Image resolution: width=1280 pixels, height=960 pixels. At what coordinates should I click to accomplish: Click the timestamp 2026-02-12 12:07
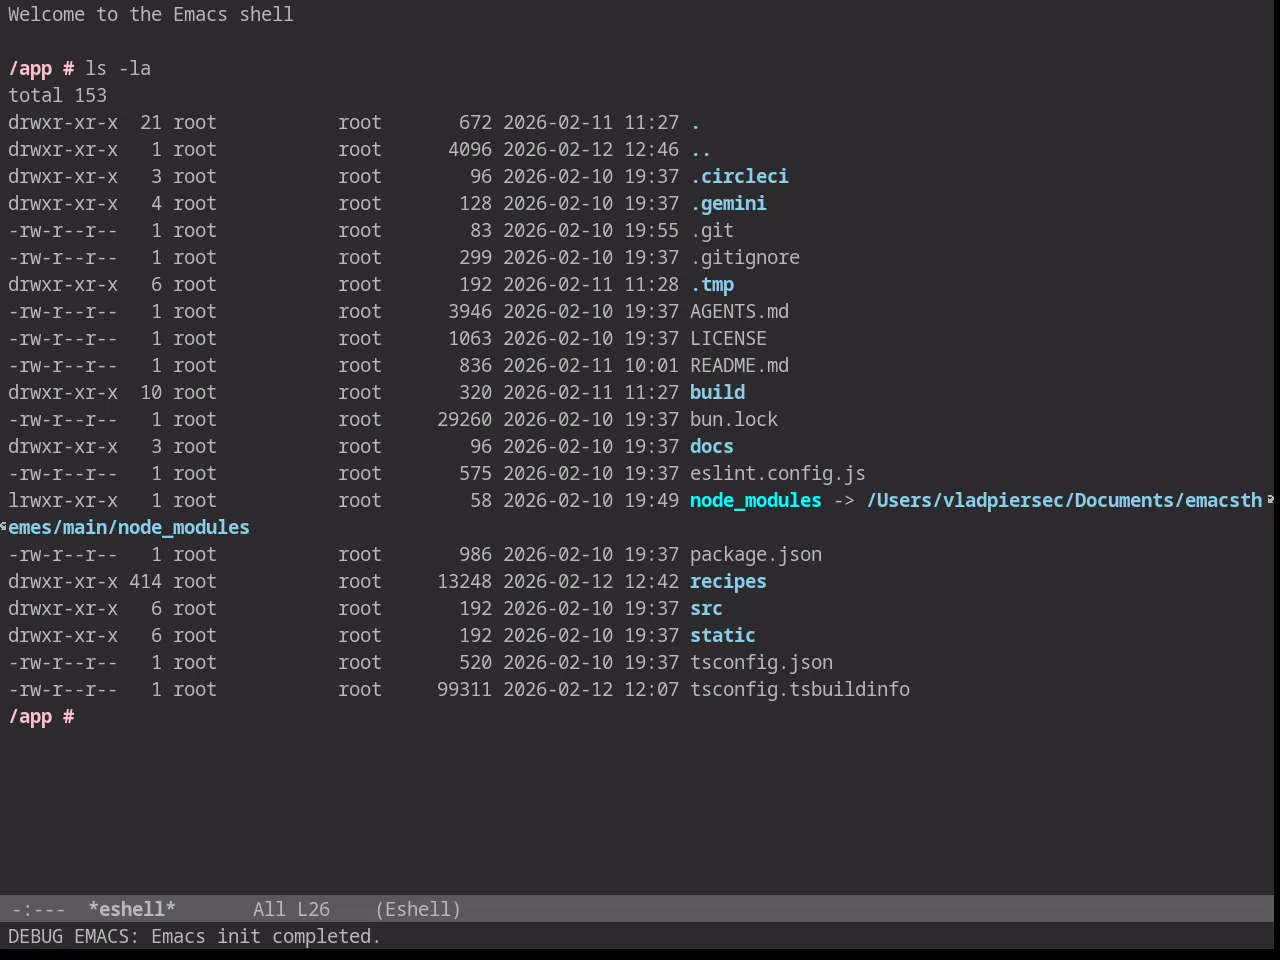591,689
